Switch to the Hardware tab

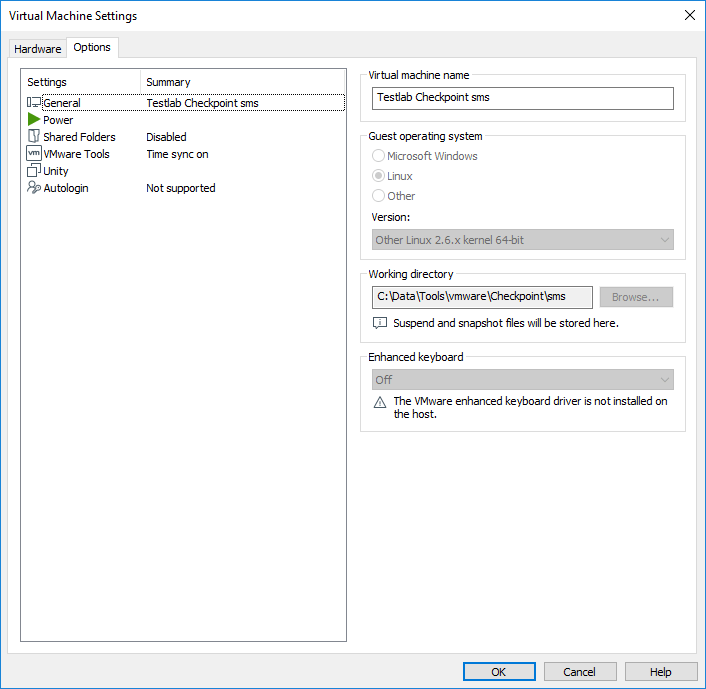(38, 49)
